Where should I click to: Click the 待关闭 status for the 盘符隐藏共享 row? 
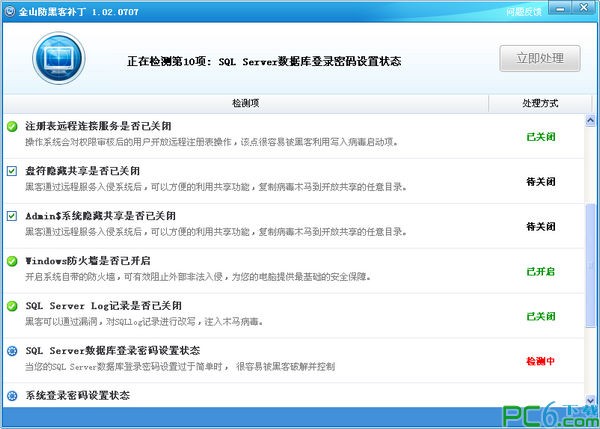tap(540, 182)
